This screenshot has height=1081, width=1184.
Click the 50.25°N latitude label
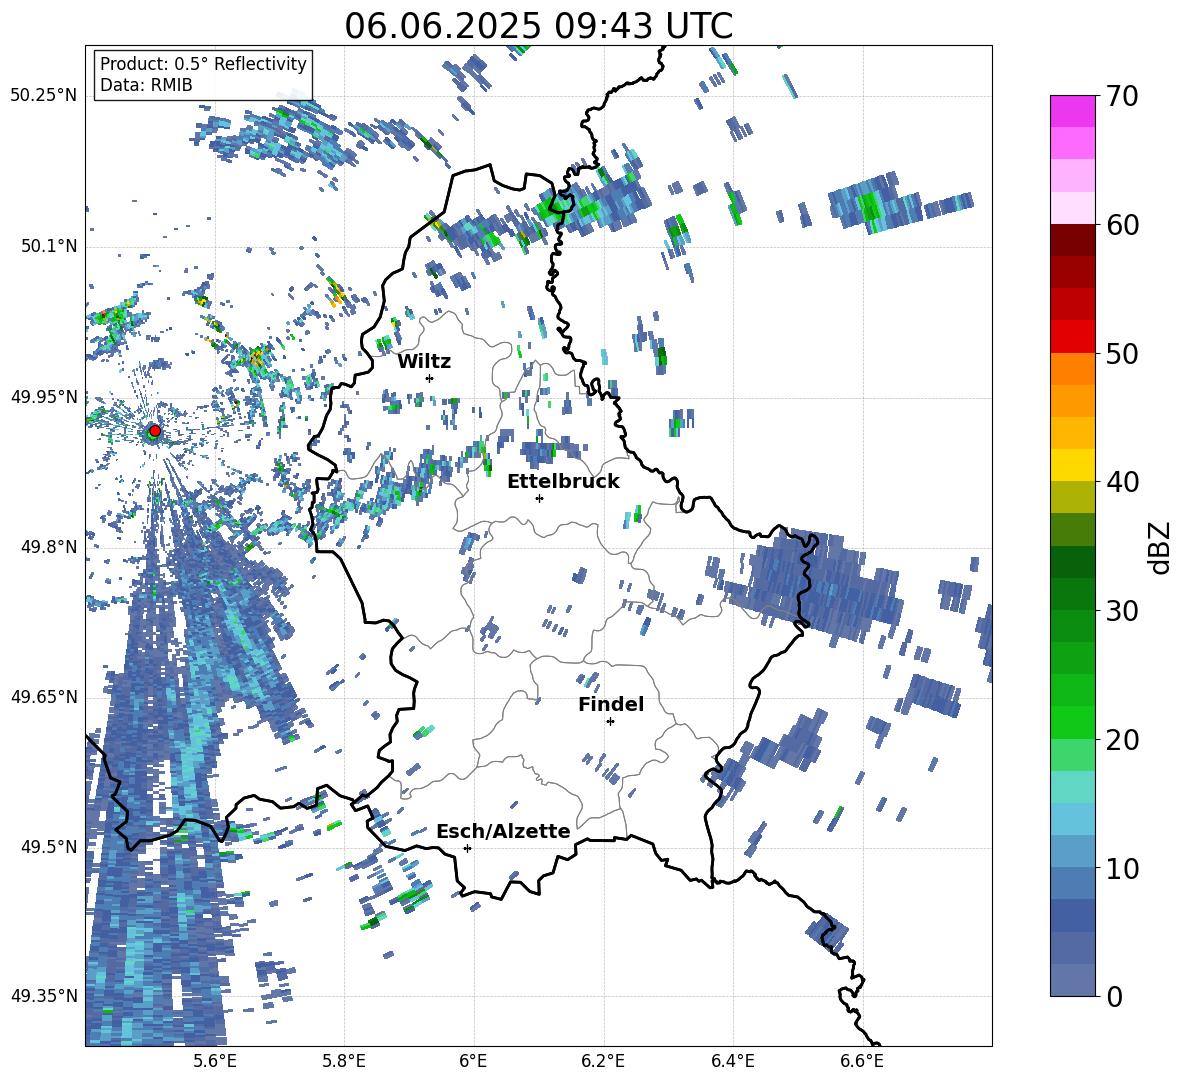pyautogui.click(x=44, y=96)
